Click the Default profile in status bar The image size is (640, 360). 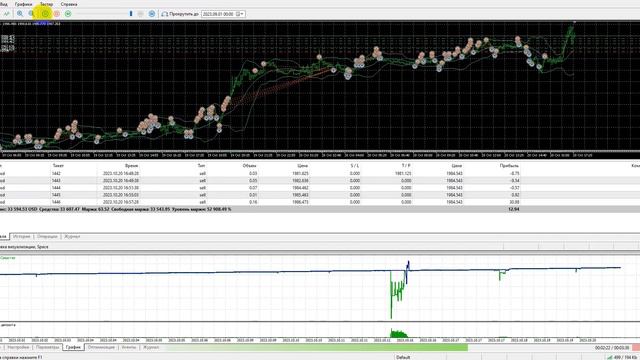[x=403, y=357]
